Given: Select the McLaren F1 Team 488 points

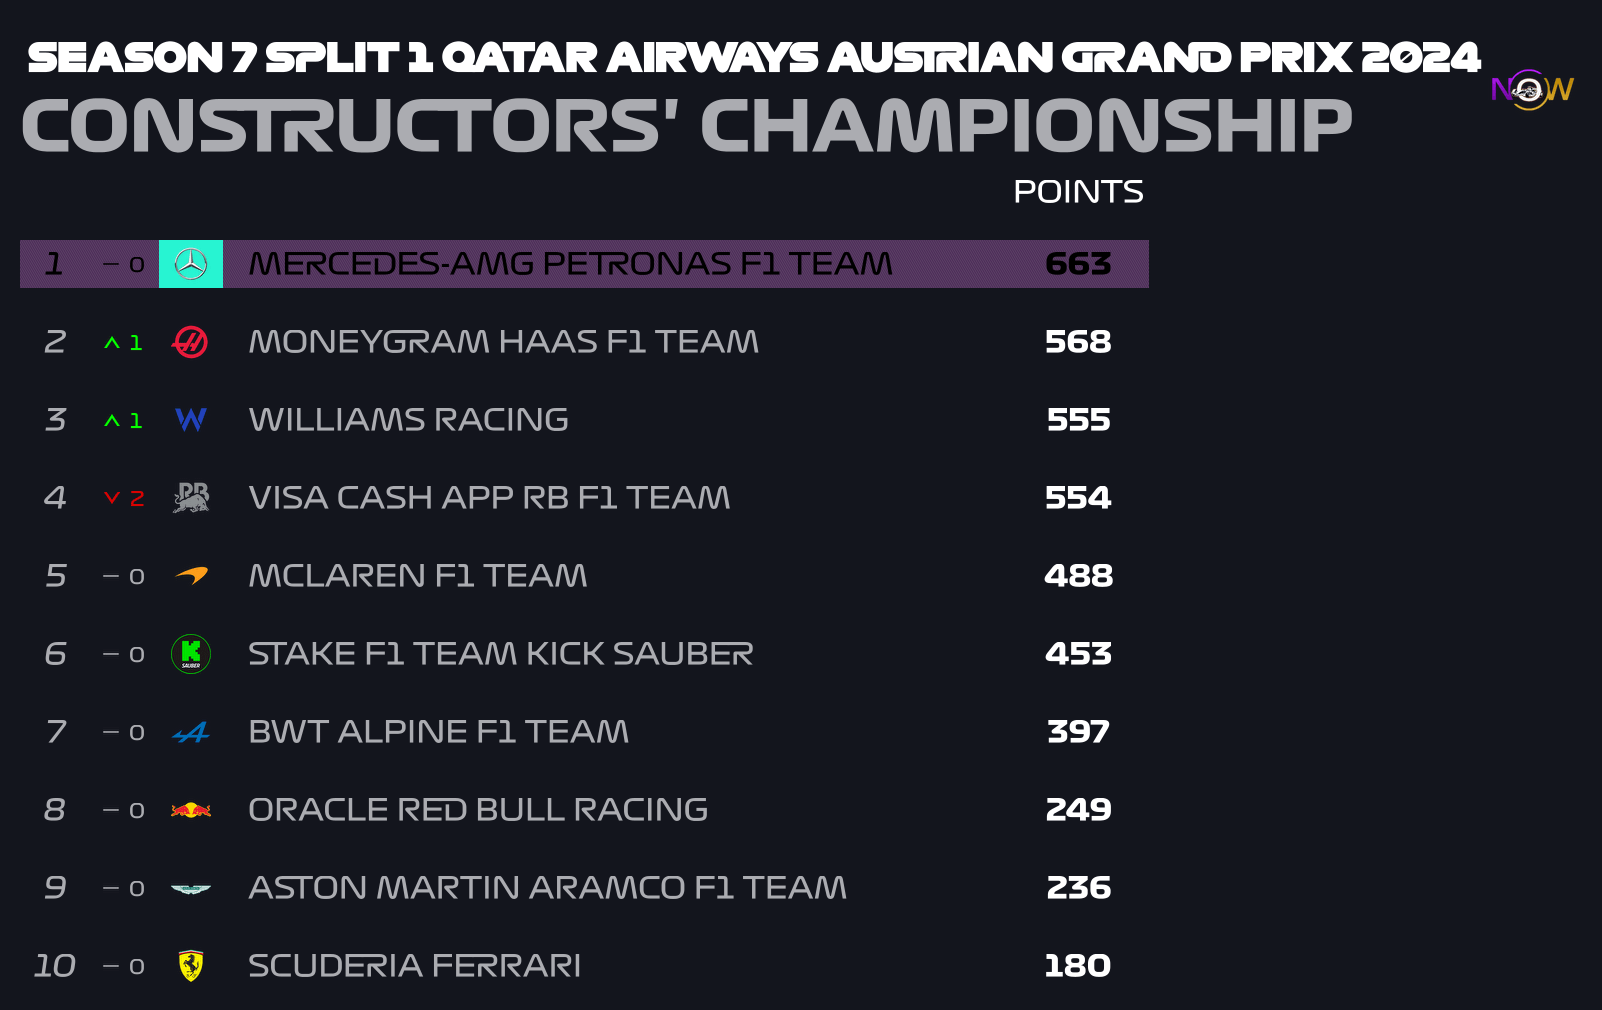Looking at the screenshot, I should 1078,576.
